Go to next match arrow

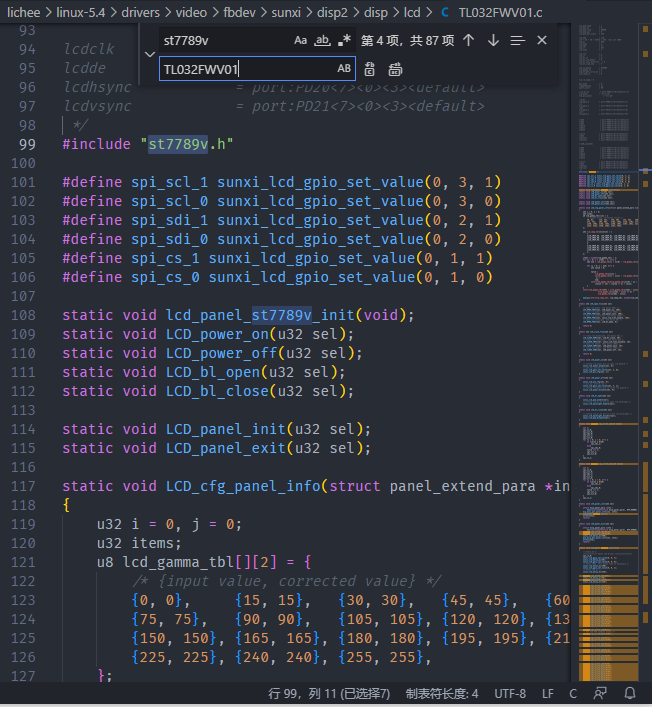click(493, 40)
